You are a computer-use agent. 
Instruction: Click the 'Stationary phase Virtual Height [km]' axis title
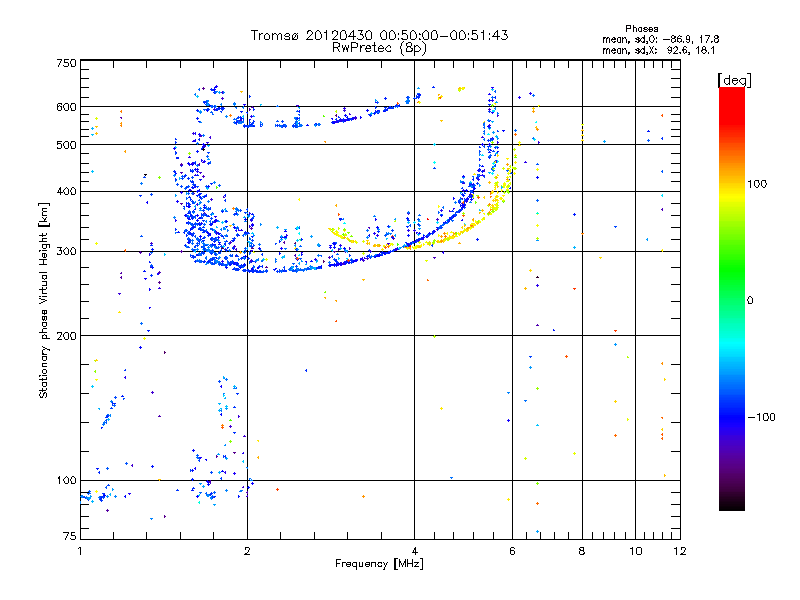(x=44, y=300)
